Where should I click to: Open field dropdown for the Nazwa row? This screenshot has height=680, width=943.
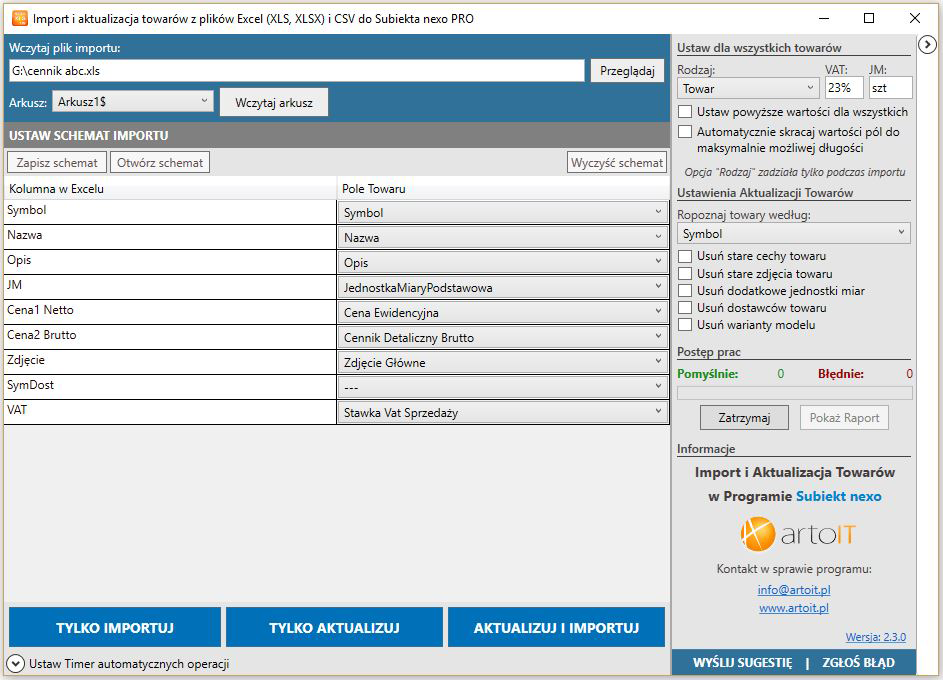point(503,237)
